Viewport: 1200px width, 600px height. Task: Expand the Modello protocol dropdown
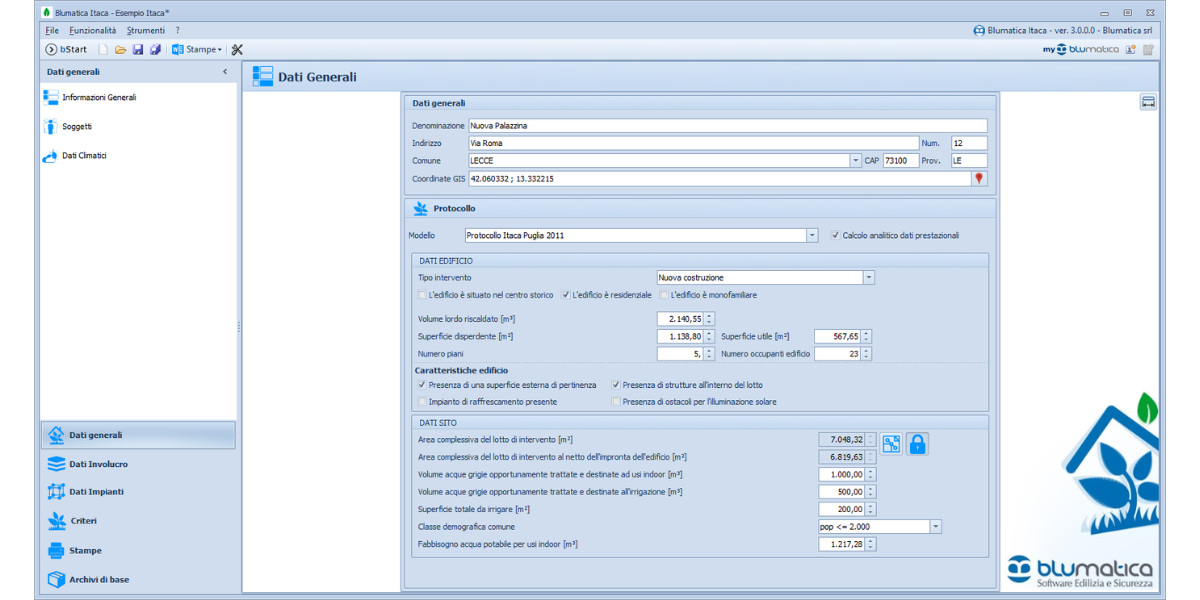(x=812, y=236)
